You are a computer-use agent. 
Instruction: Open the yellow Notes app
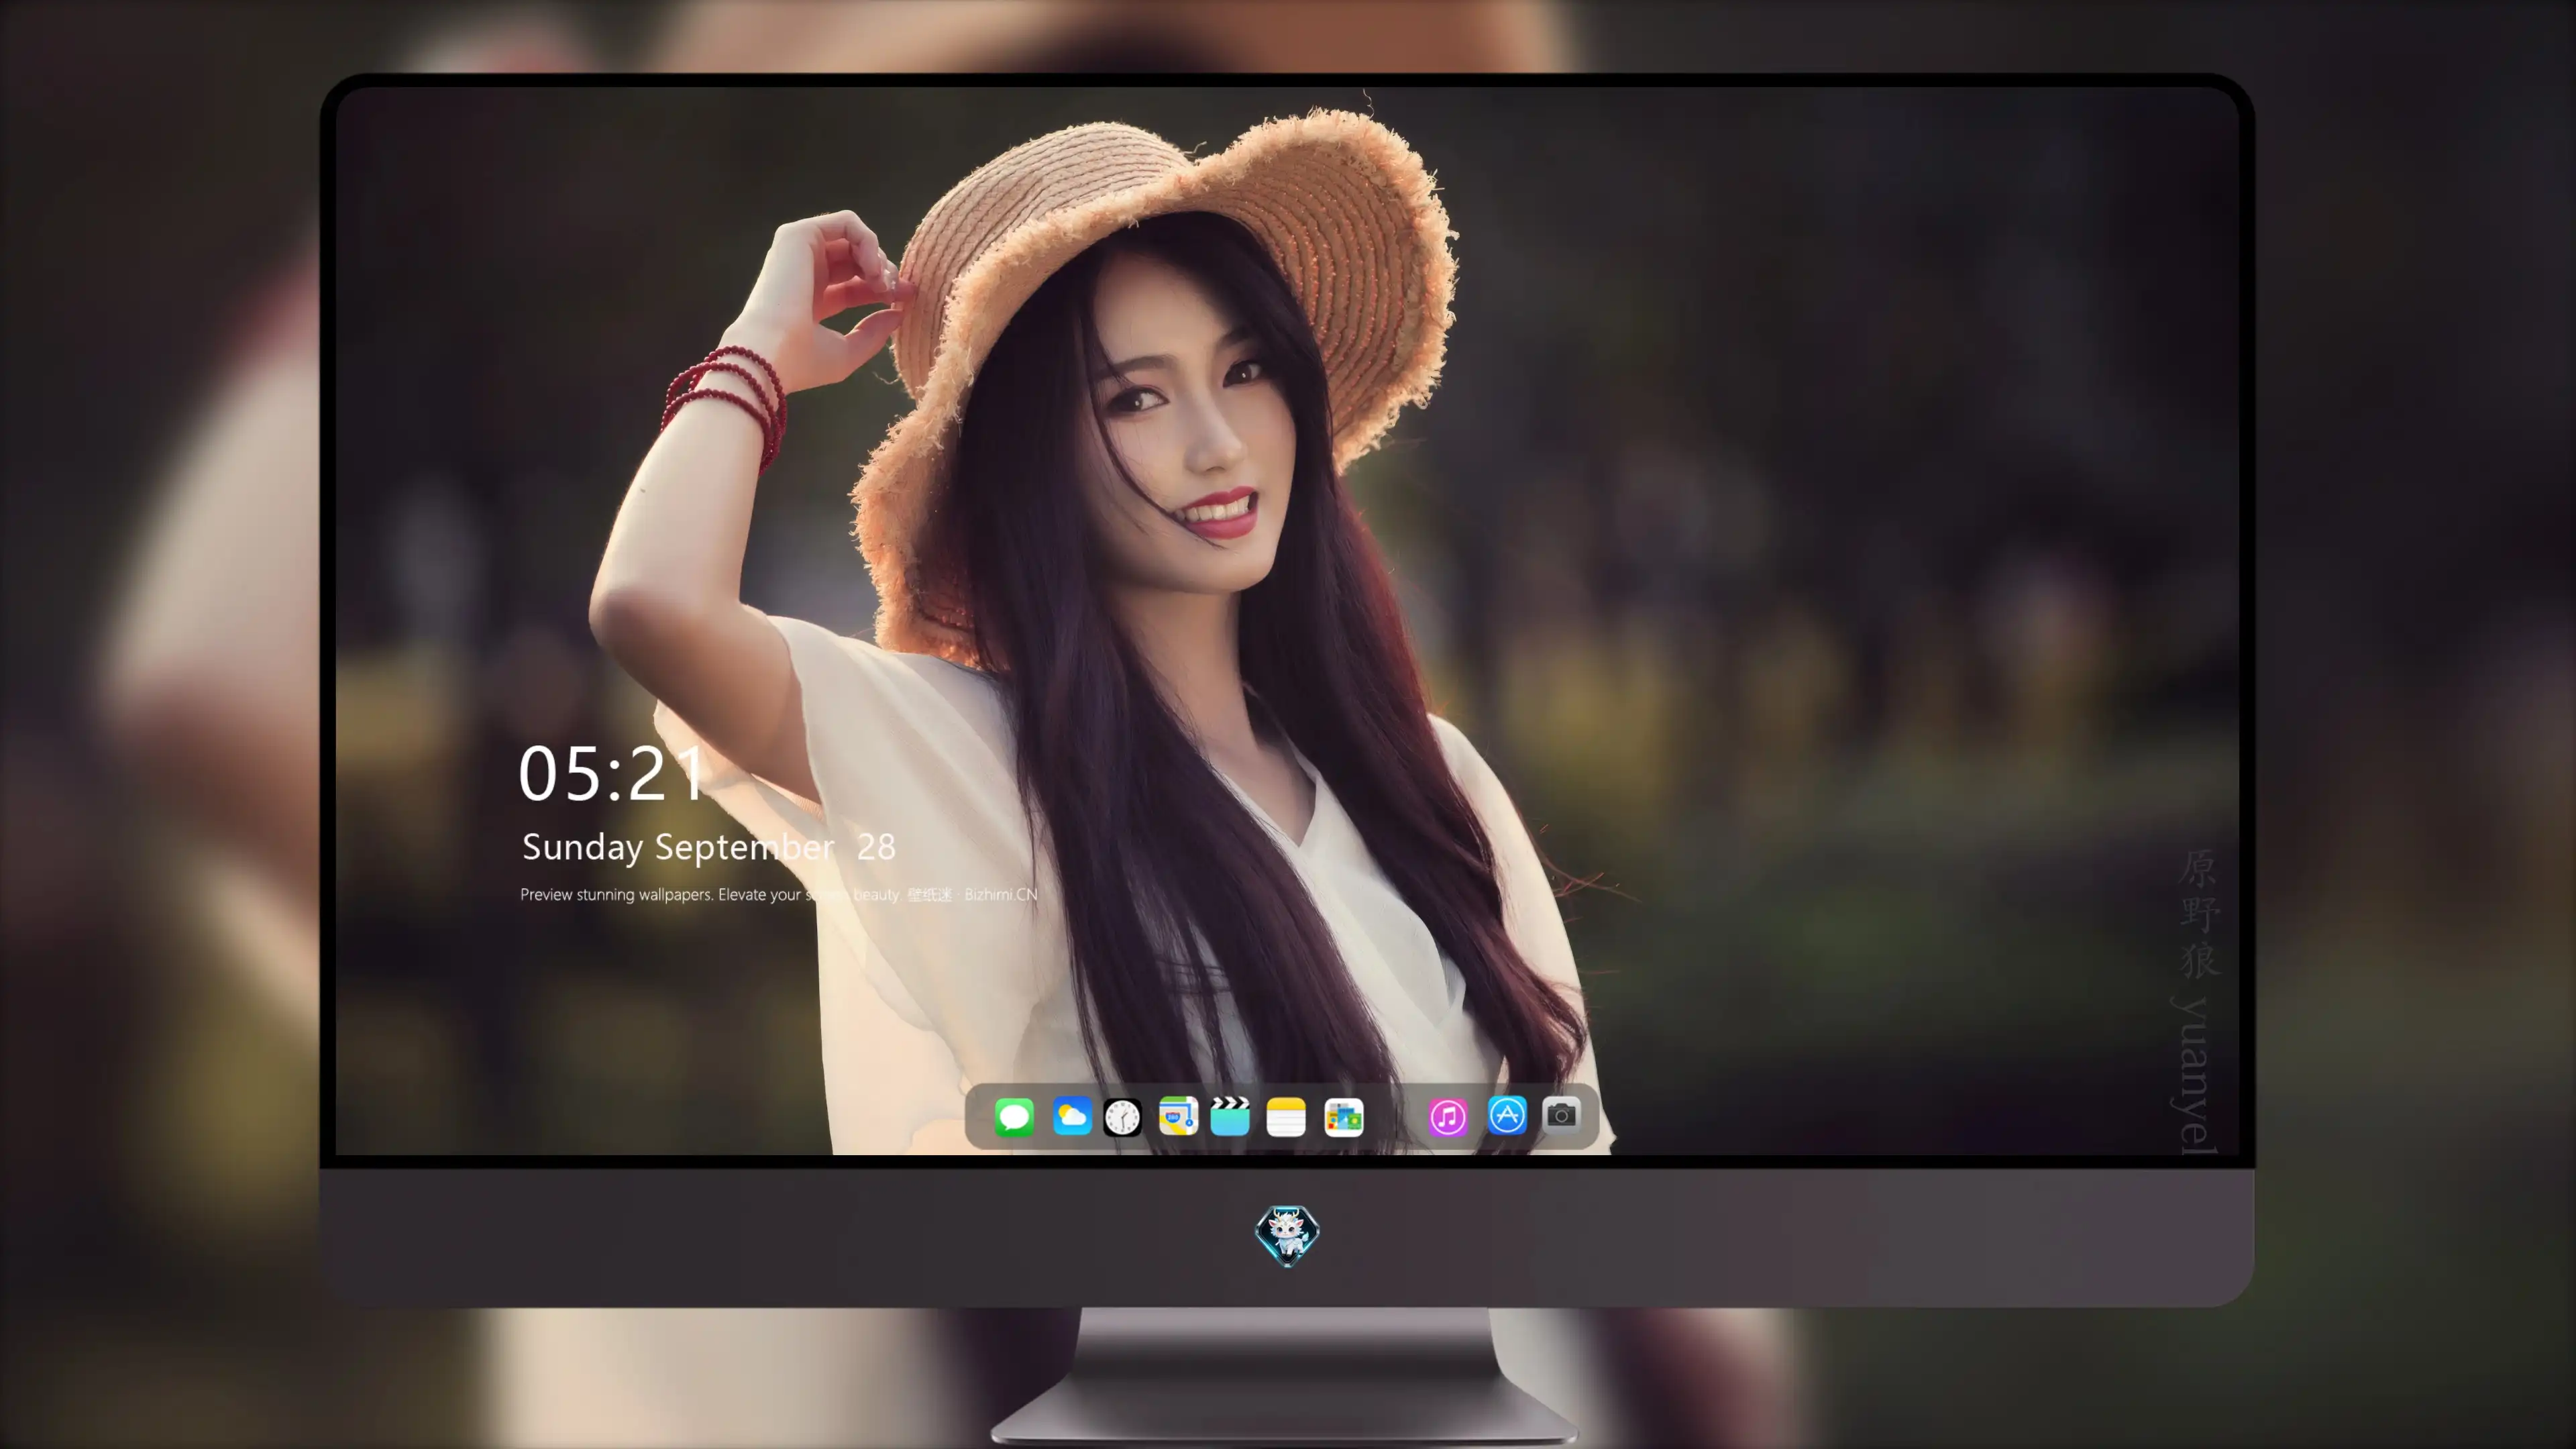pos(1286,1117)
